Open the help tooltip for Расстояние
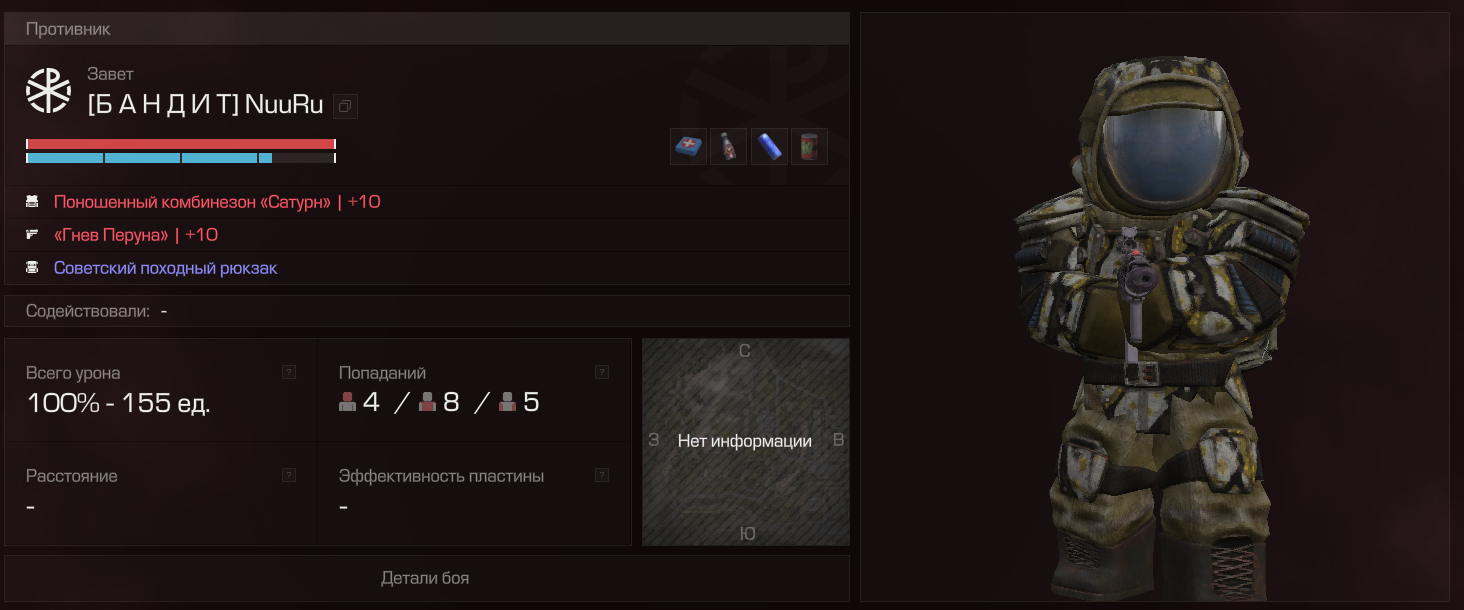 coord(289,475)
